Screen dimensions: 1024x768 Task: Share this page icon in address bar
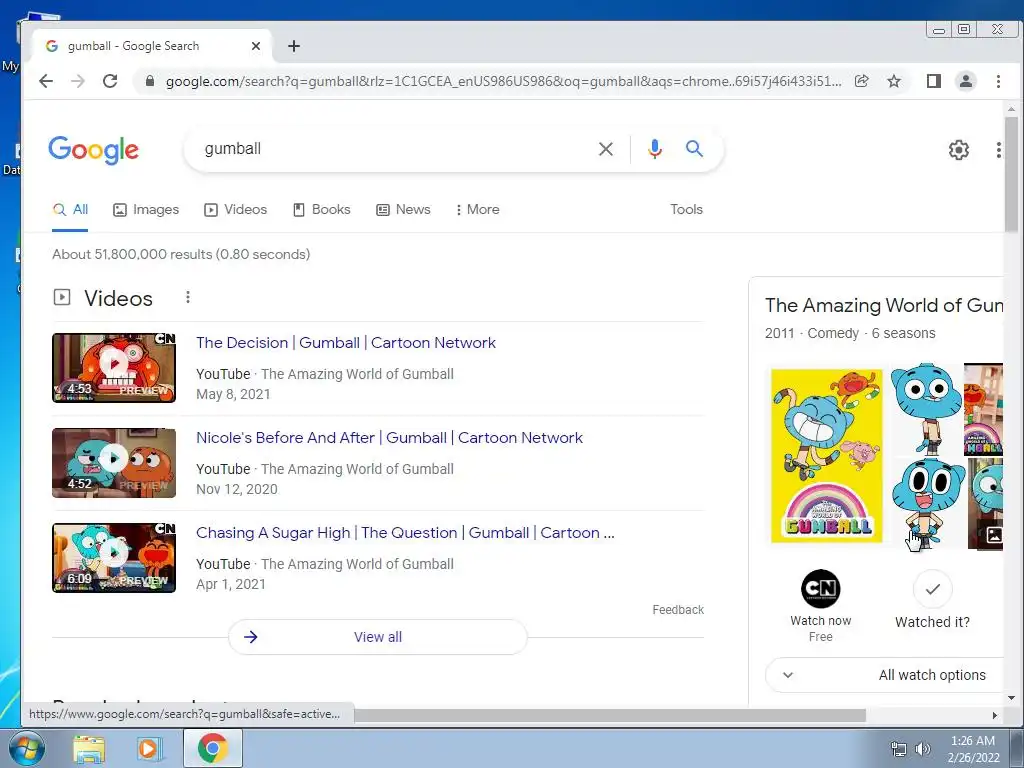point(862,81)
